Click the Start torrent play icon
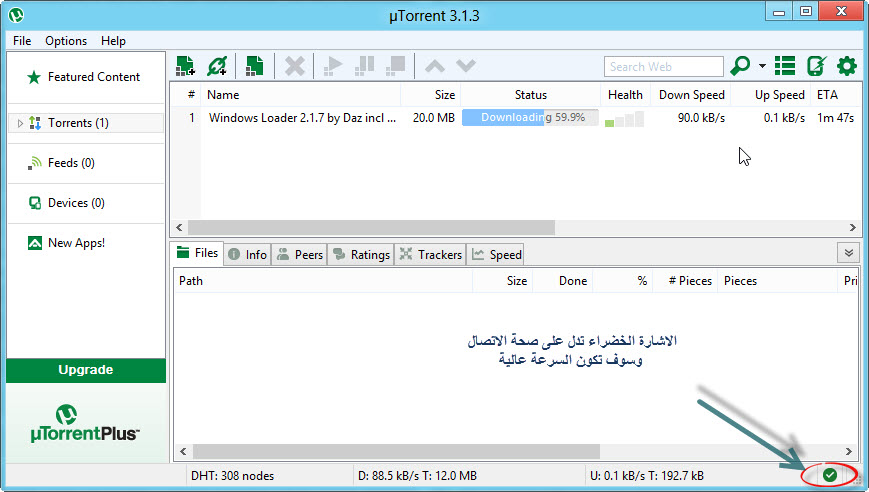This screenshot has width=869, height=492. tap(333, 66)
